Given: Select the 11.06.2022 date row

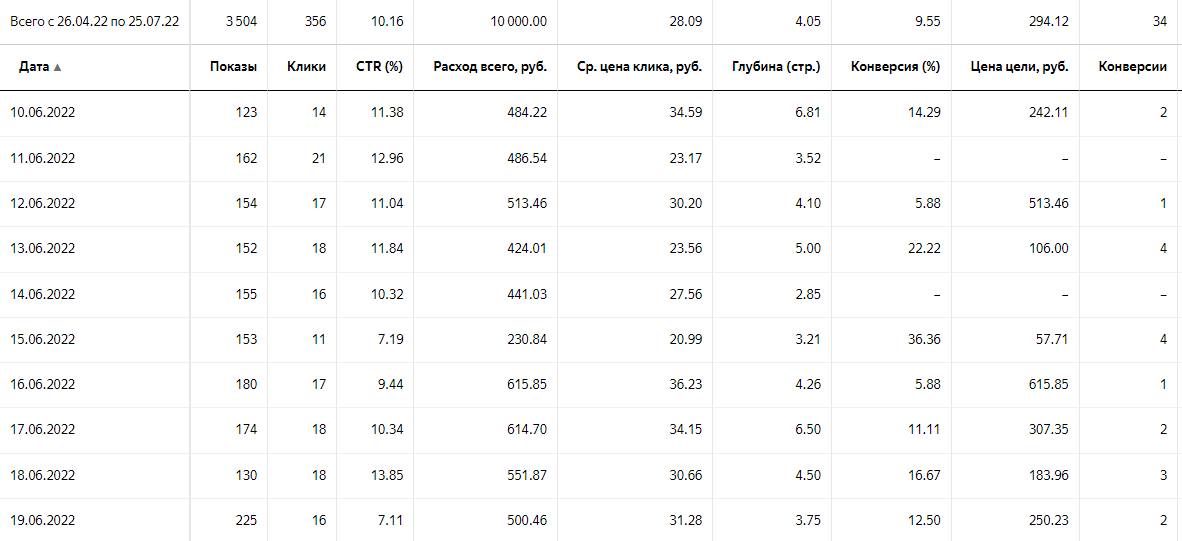Looking at the screenshot, I should [591, 158].
